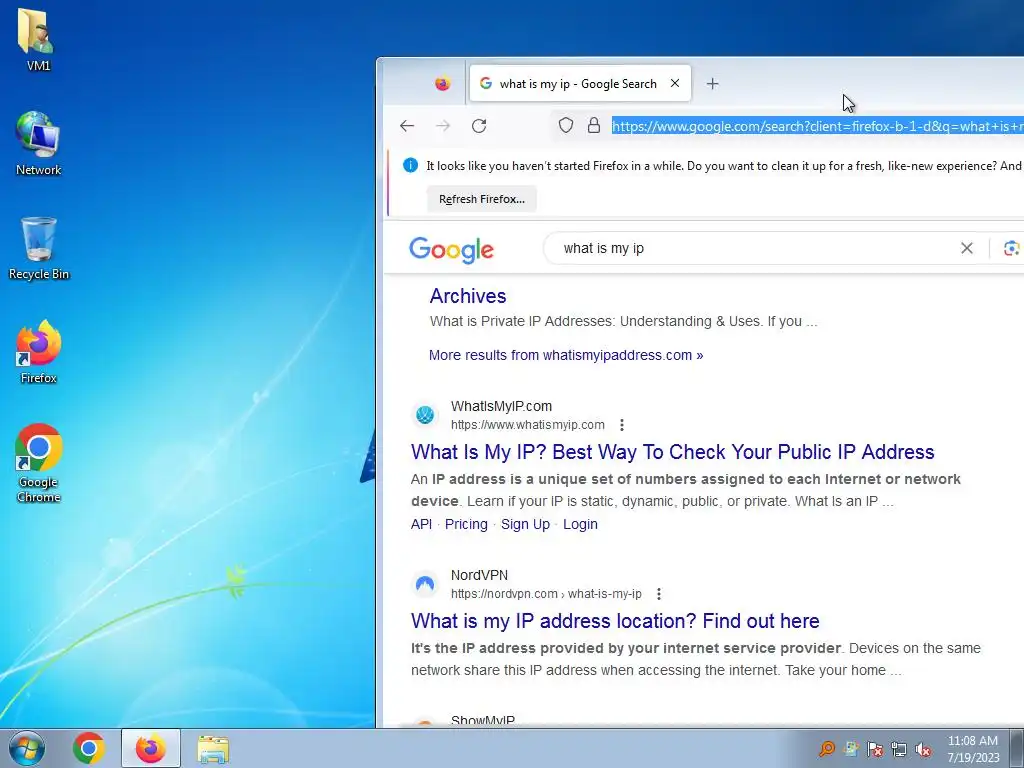Screen dimensions: 1024x768
Task: Open 'What Is My IP? Best Way' result
Action: tap(673, 452)
